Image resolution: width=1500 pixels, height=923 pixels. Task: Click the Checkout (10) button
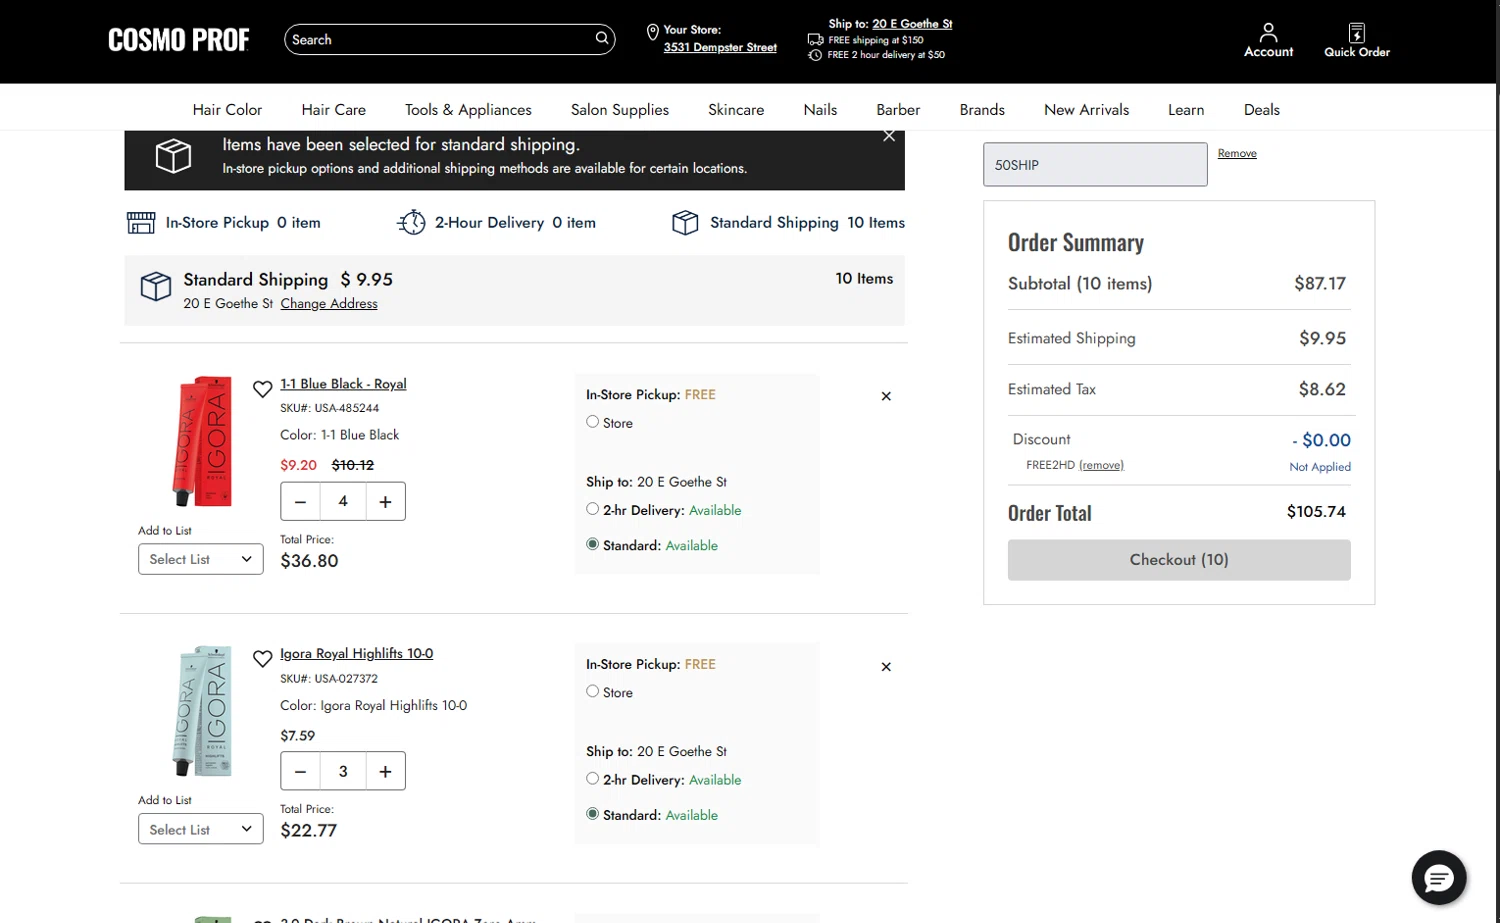[x=1179, y=560]
